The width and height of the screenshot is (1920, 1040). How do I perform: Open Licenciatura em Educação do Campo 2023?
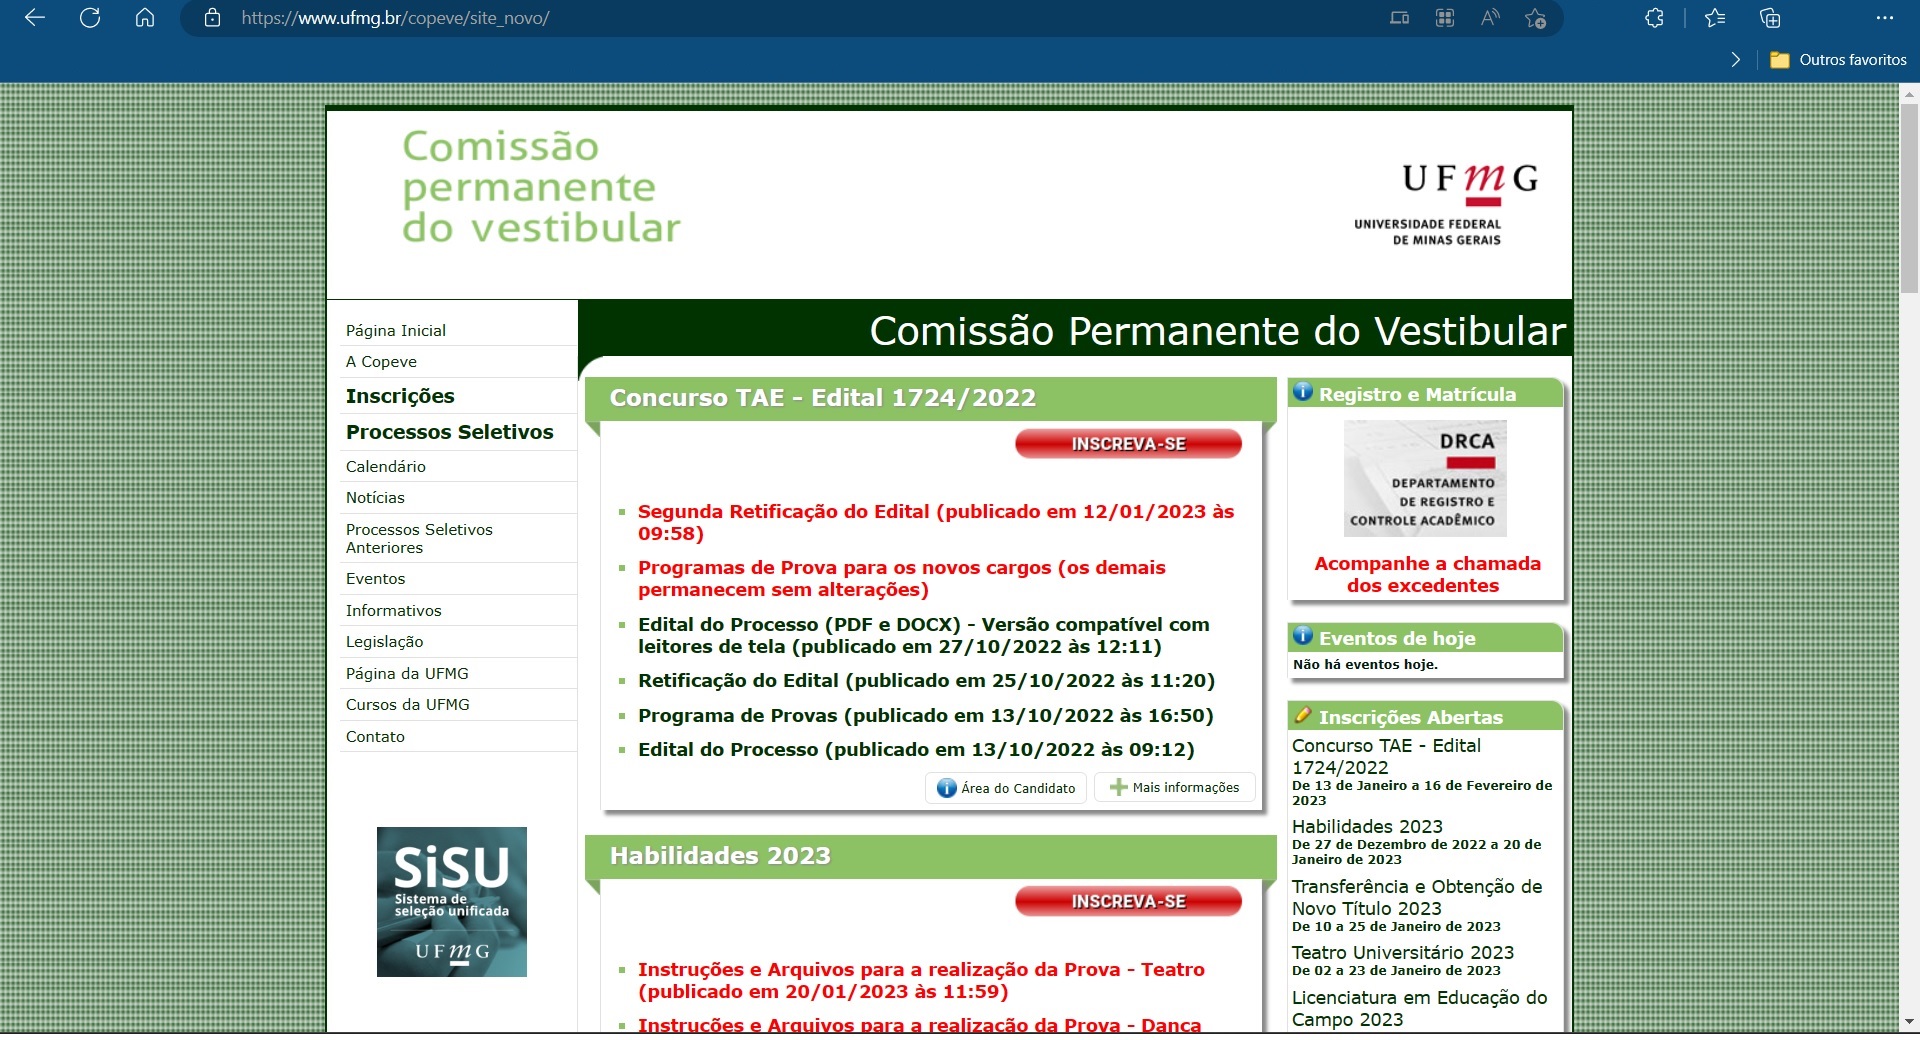tap(1419, 1009)
